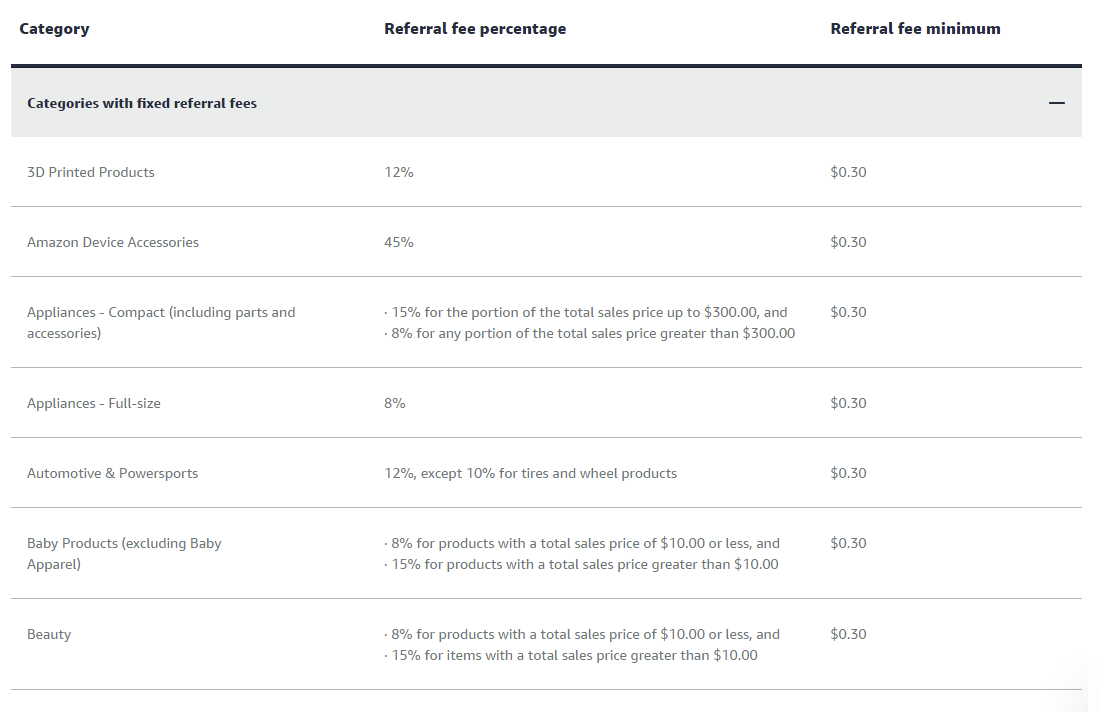Screen dimensions: 1099x712
Task: Click the minus icon in section header
Action: 1057,103
